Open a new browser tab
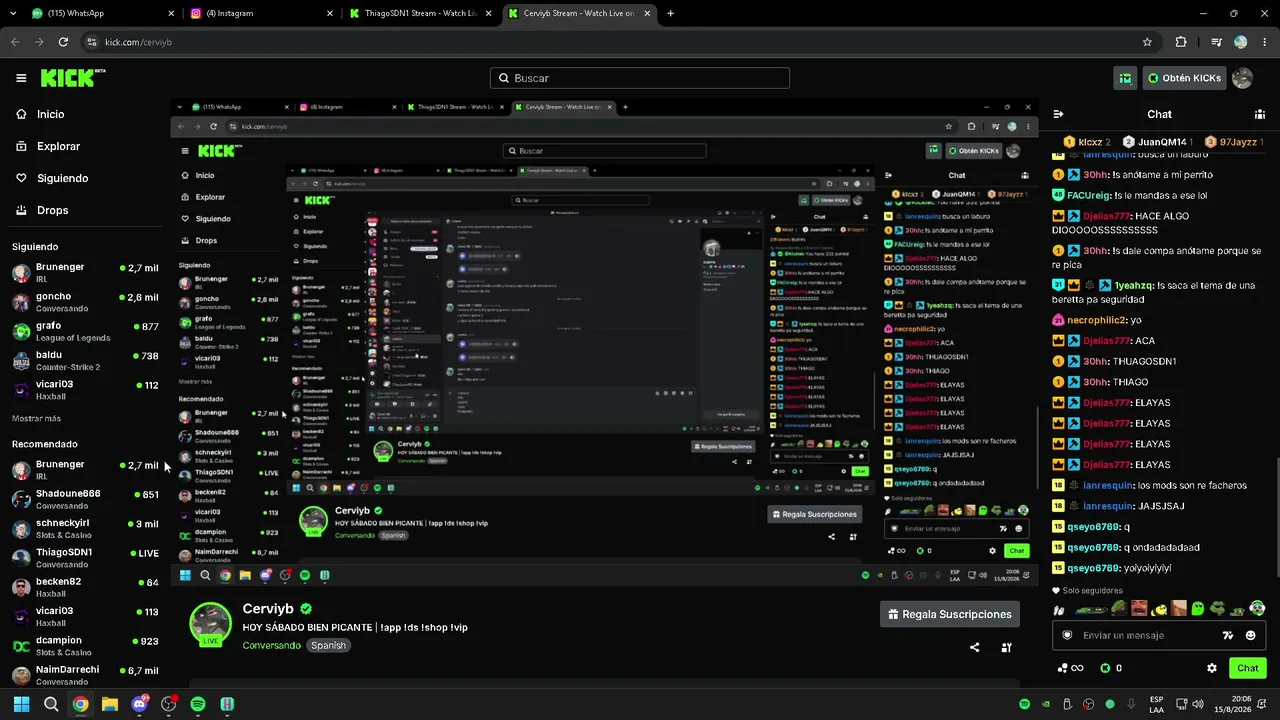Viewport: 1280px width, 720px height. (670, 13)
